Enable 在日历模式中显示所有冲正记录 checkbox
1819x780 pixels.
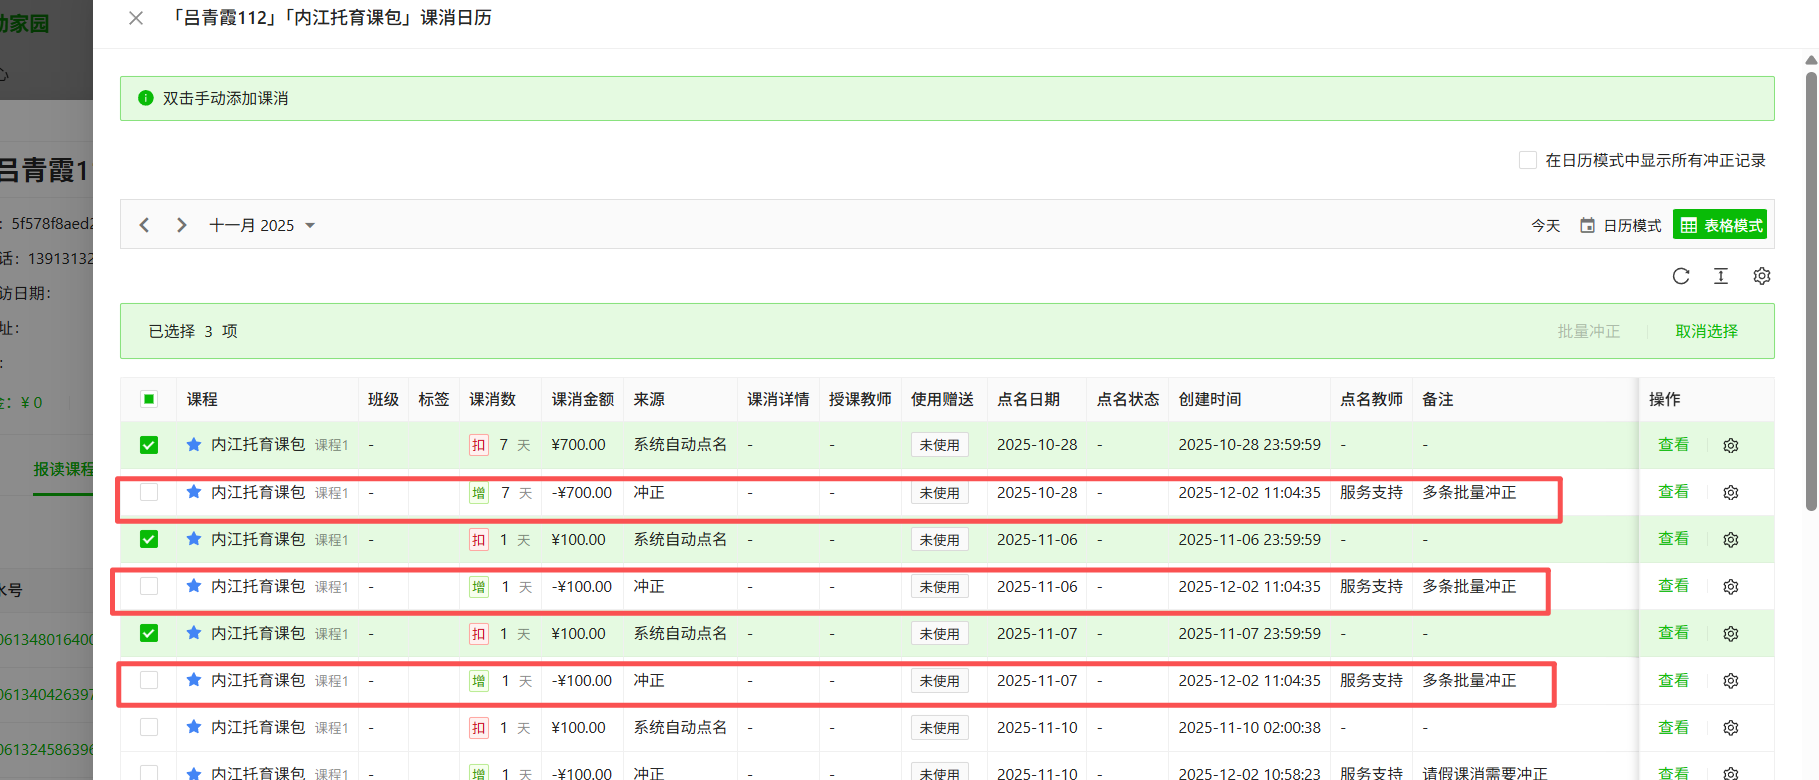1528,160
